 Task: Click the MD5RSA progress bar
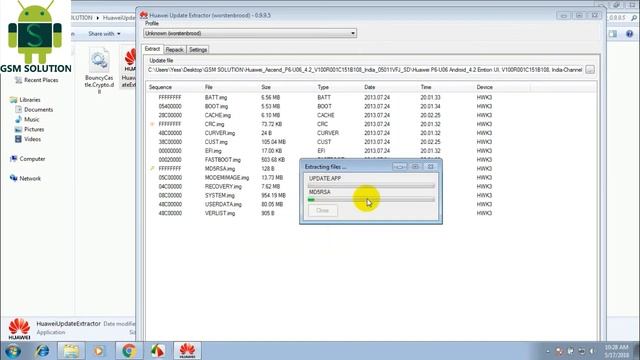point(371,200)
